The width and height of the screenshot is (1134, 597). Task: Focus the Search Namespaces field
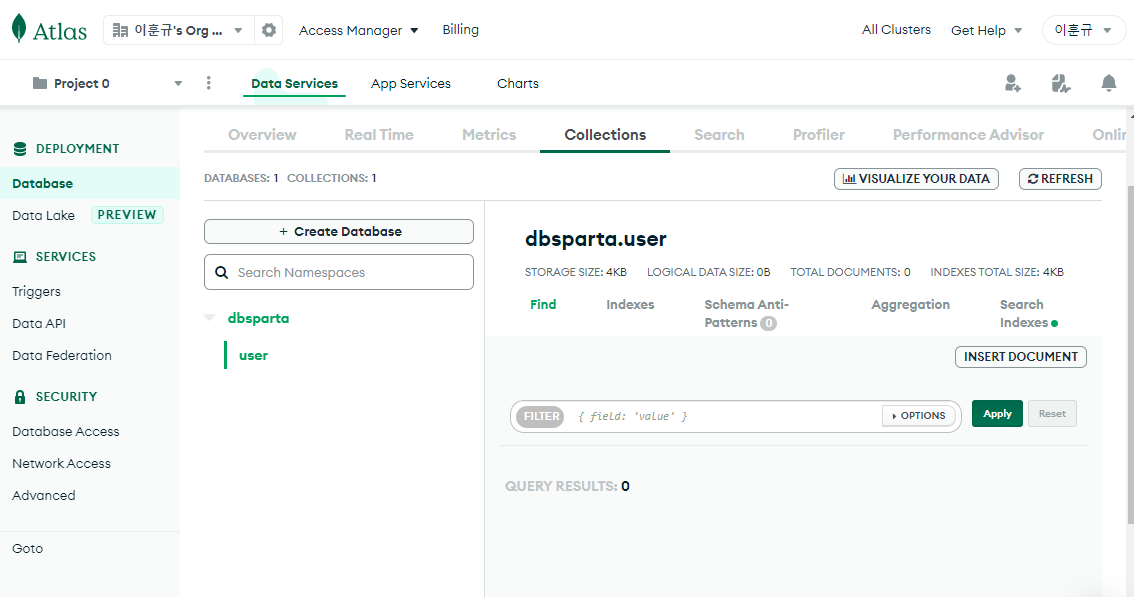(x=339, y=272)
